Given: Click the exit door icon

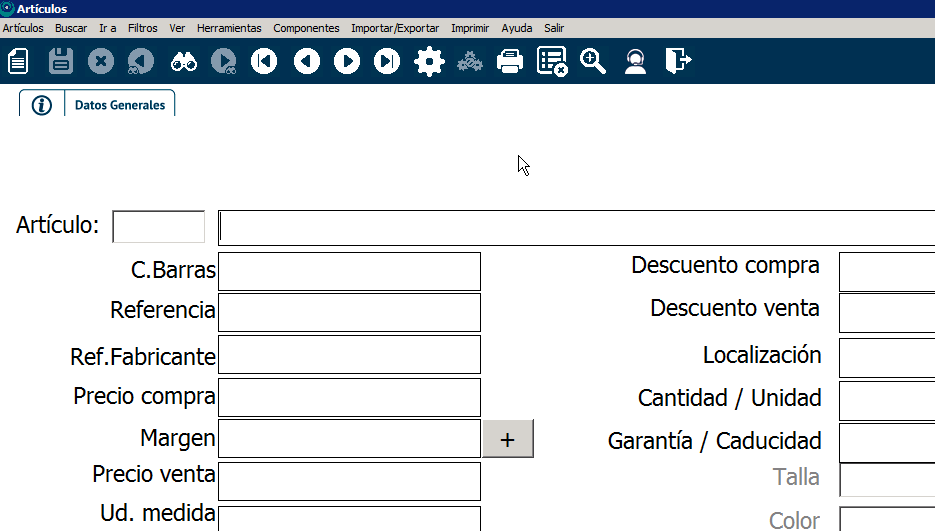Looking at the screenshot, I should (x=677, y=62).
